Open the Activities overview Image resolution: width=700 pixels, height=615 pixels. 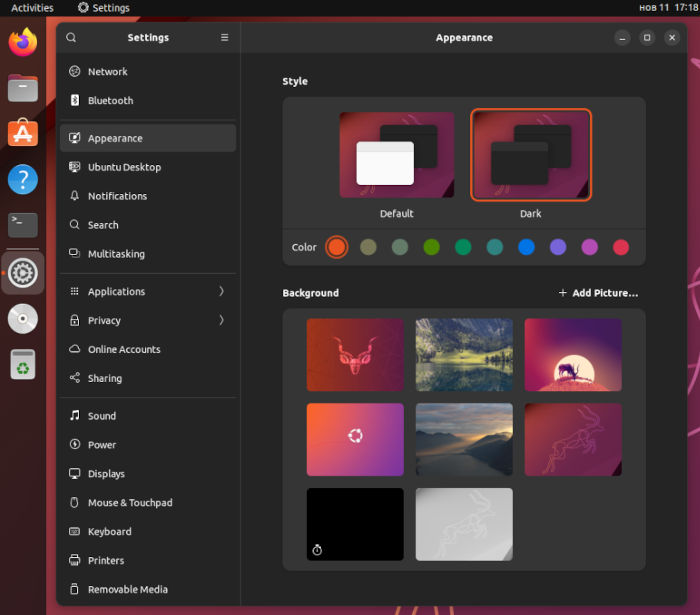32,8
